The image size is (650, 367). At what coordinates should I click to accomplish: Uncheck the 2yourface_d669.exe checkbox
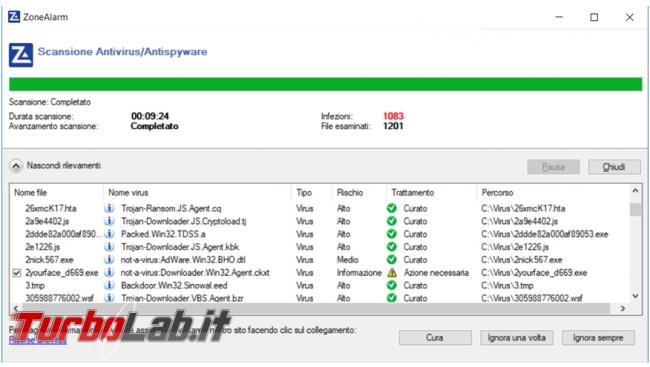point(17,273)
